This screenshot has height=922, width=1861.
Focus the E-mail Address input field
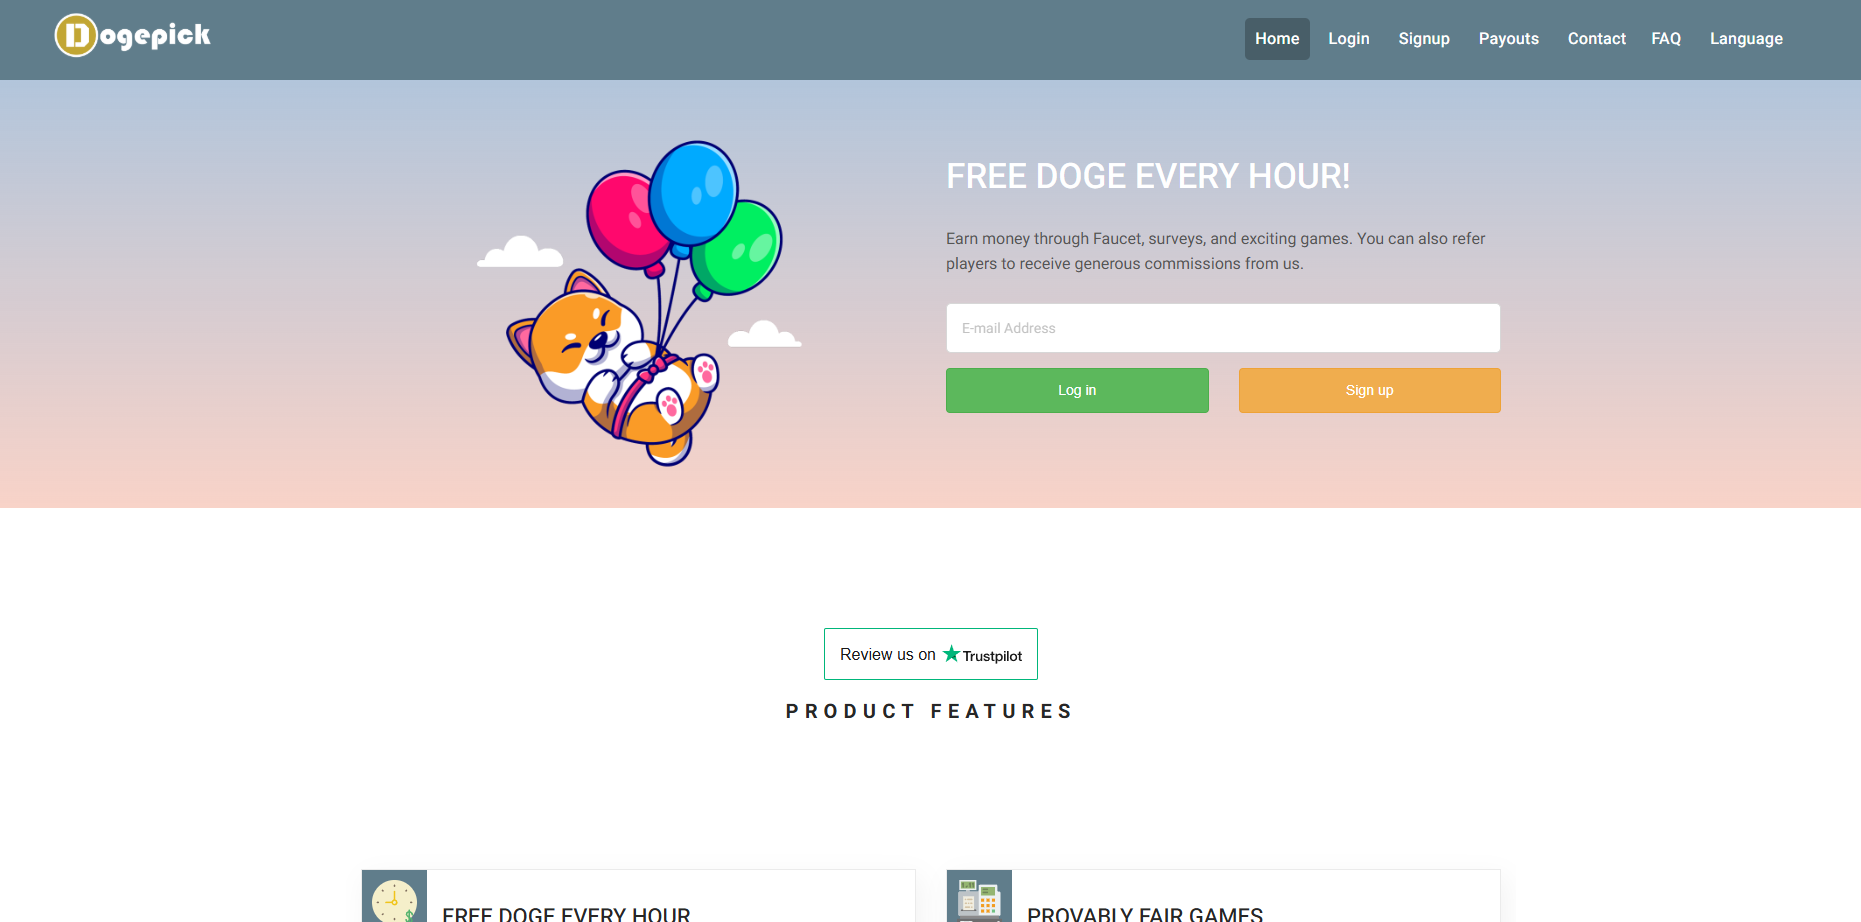(x=1223, y=328)
